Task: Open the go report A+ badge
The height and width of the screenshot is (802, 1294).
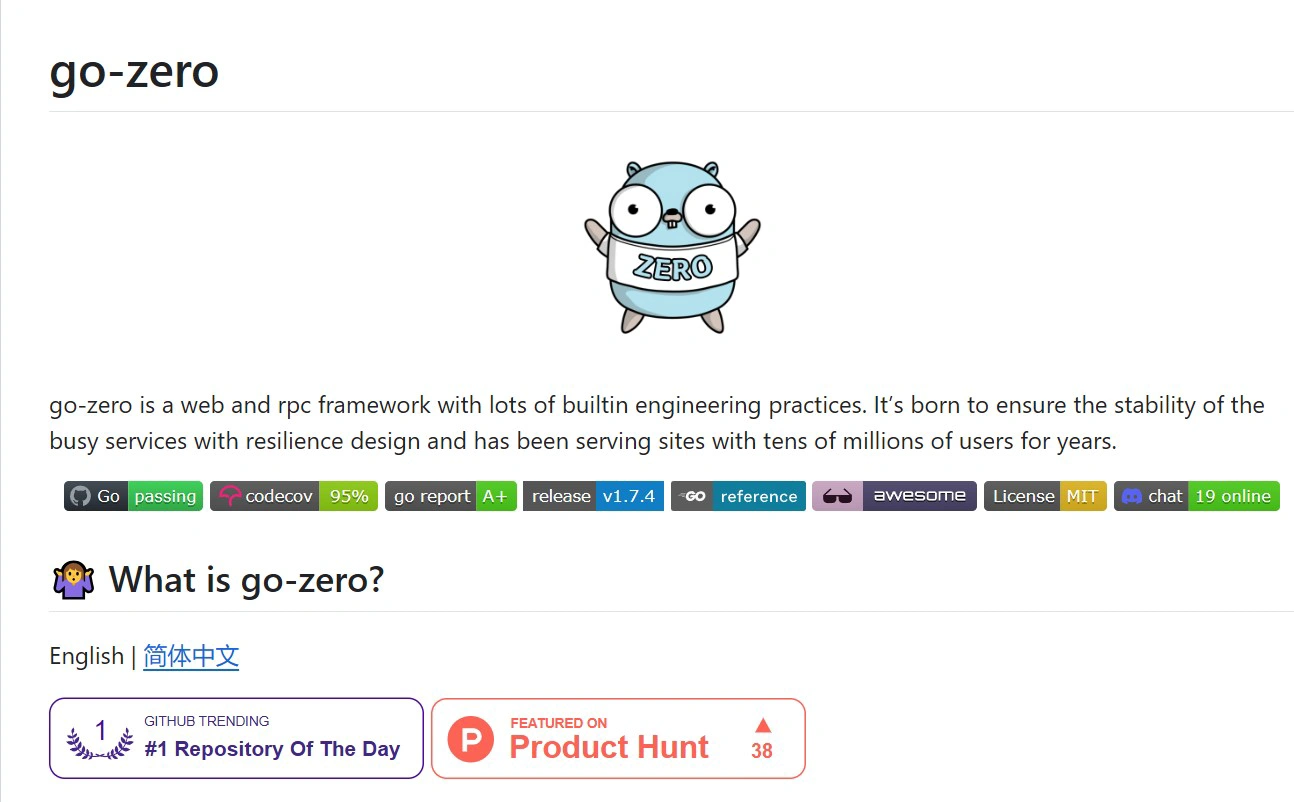Action: pyautogui.click(x=450, y=496)
